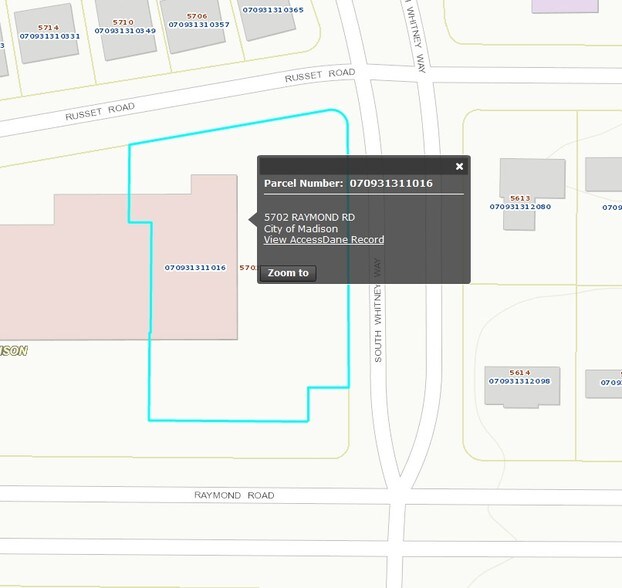Click parcel number 070931310331 label

pyautogui.click(x=50, y=36)
